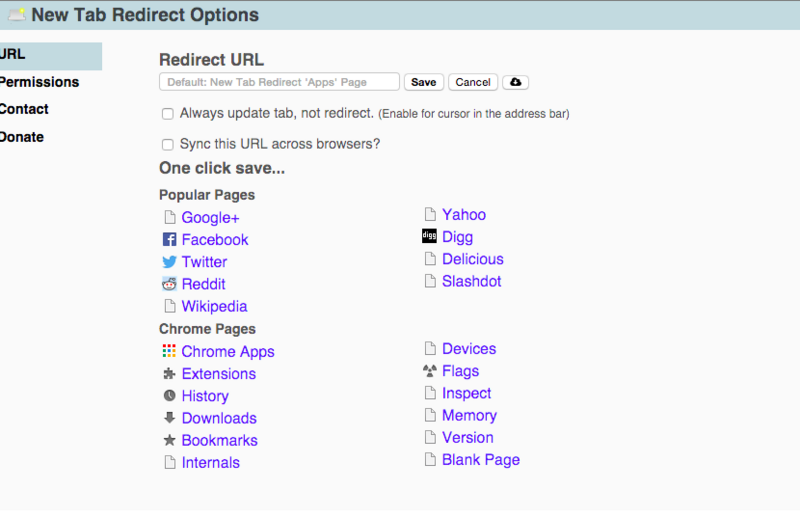The height and width of the screenshot is (518, 800).
Task: Choose the History link
Action: pos(205,396)
